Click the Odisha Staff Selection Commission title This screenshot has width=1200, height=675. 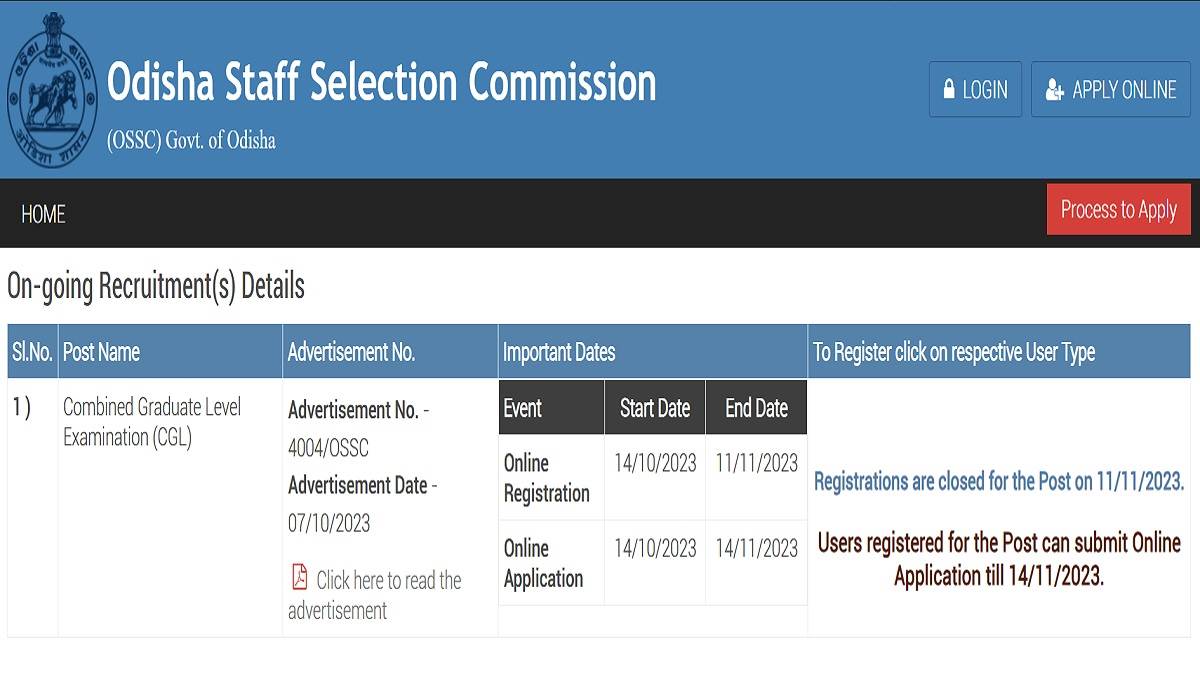point(381,83)
